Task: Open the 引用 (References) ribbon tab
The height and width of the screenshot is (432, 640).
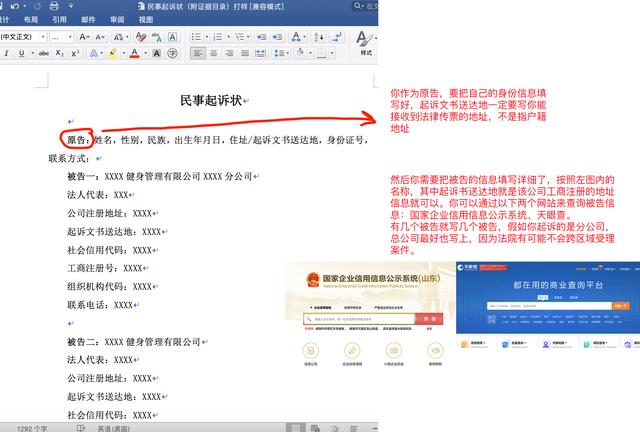Action: pos(59,19)
